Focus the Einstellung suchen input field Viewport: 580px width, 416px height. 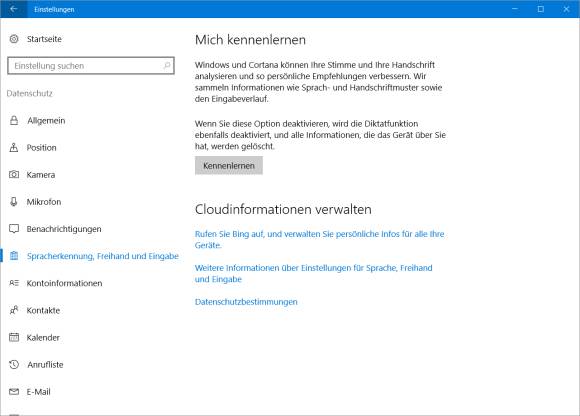point(91,65)
